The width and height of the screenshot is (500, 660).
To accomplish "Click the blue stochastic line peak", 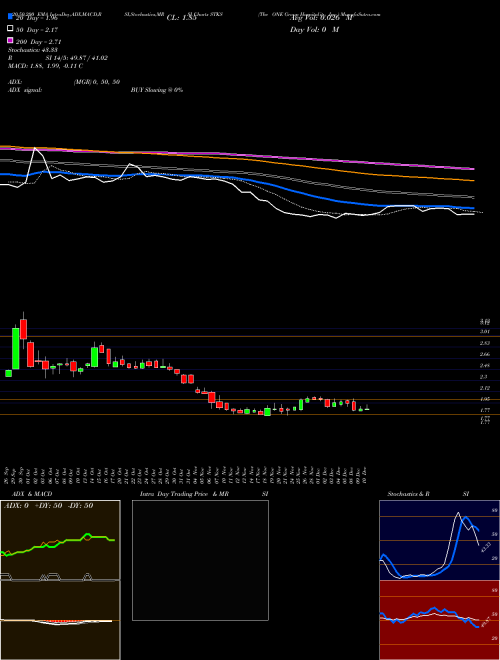I will [466, 519].
